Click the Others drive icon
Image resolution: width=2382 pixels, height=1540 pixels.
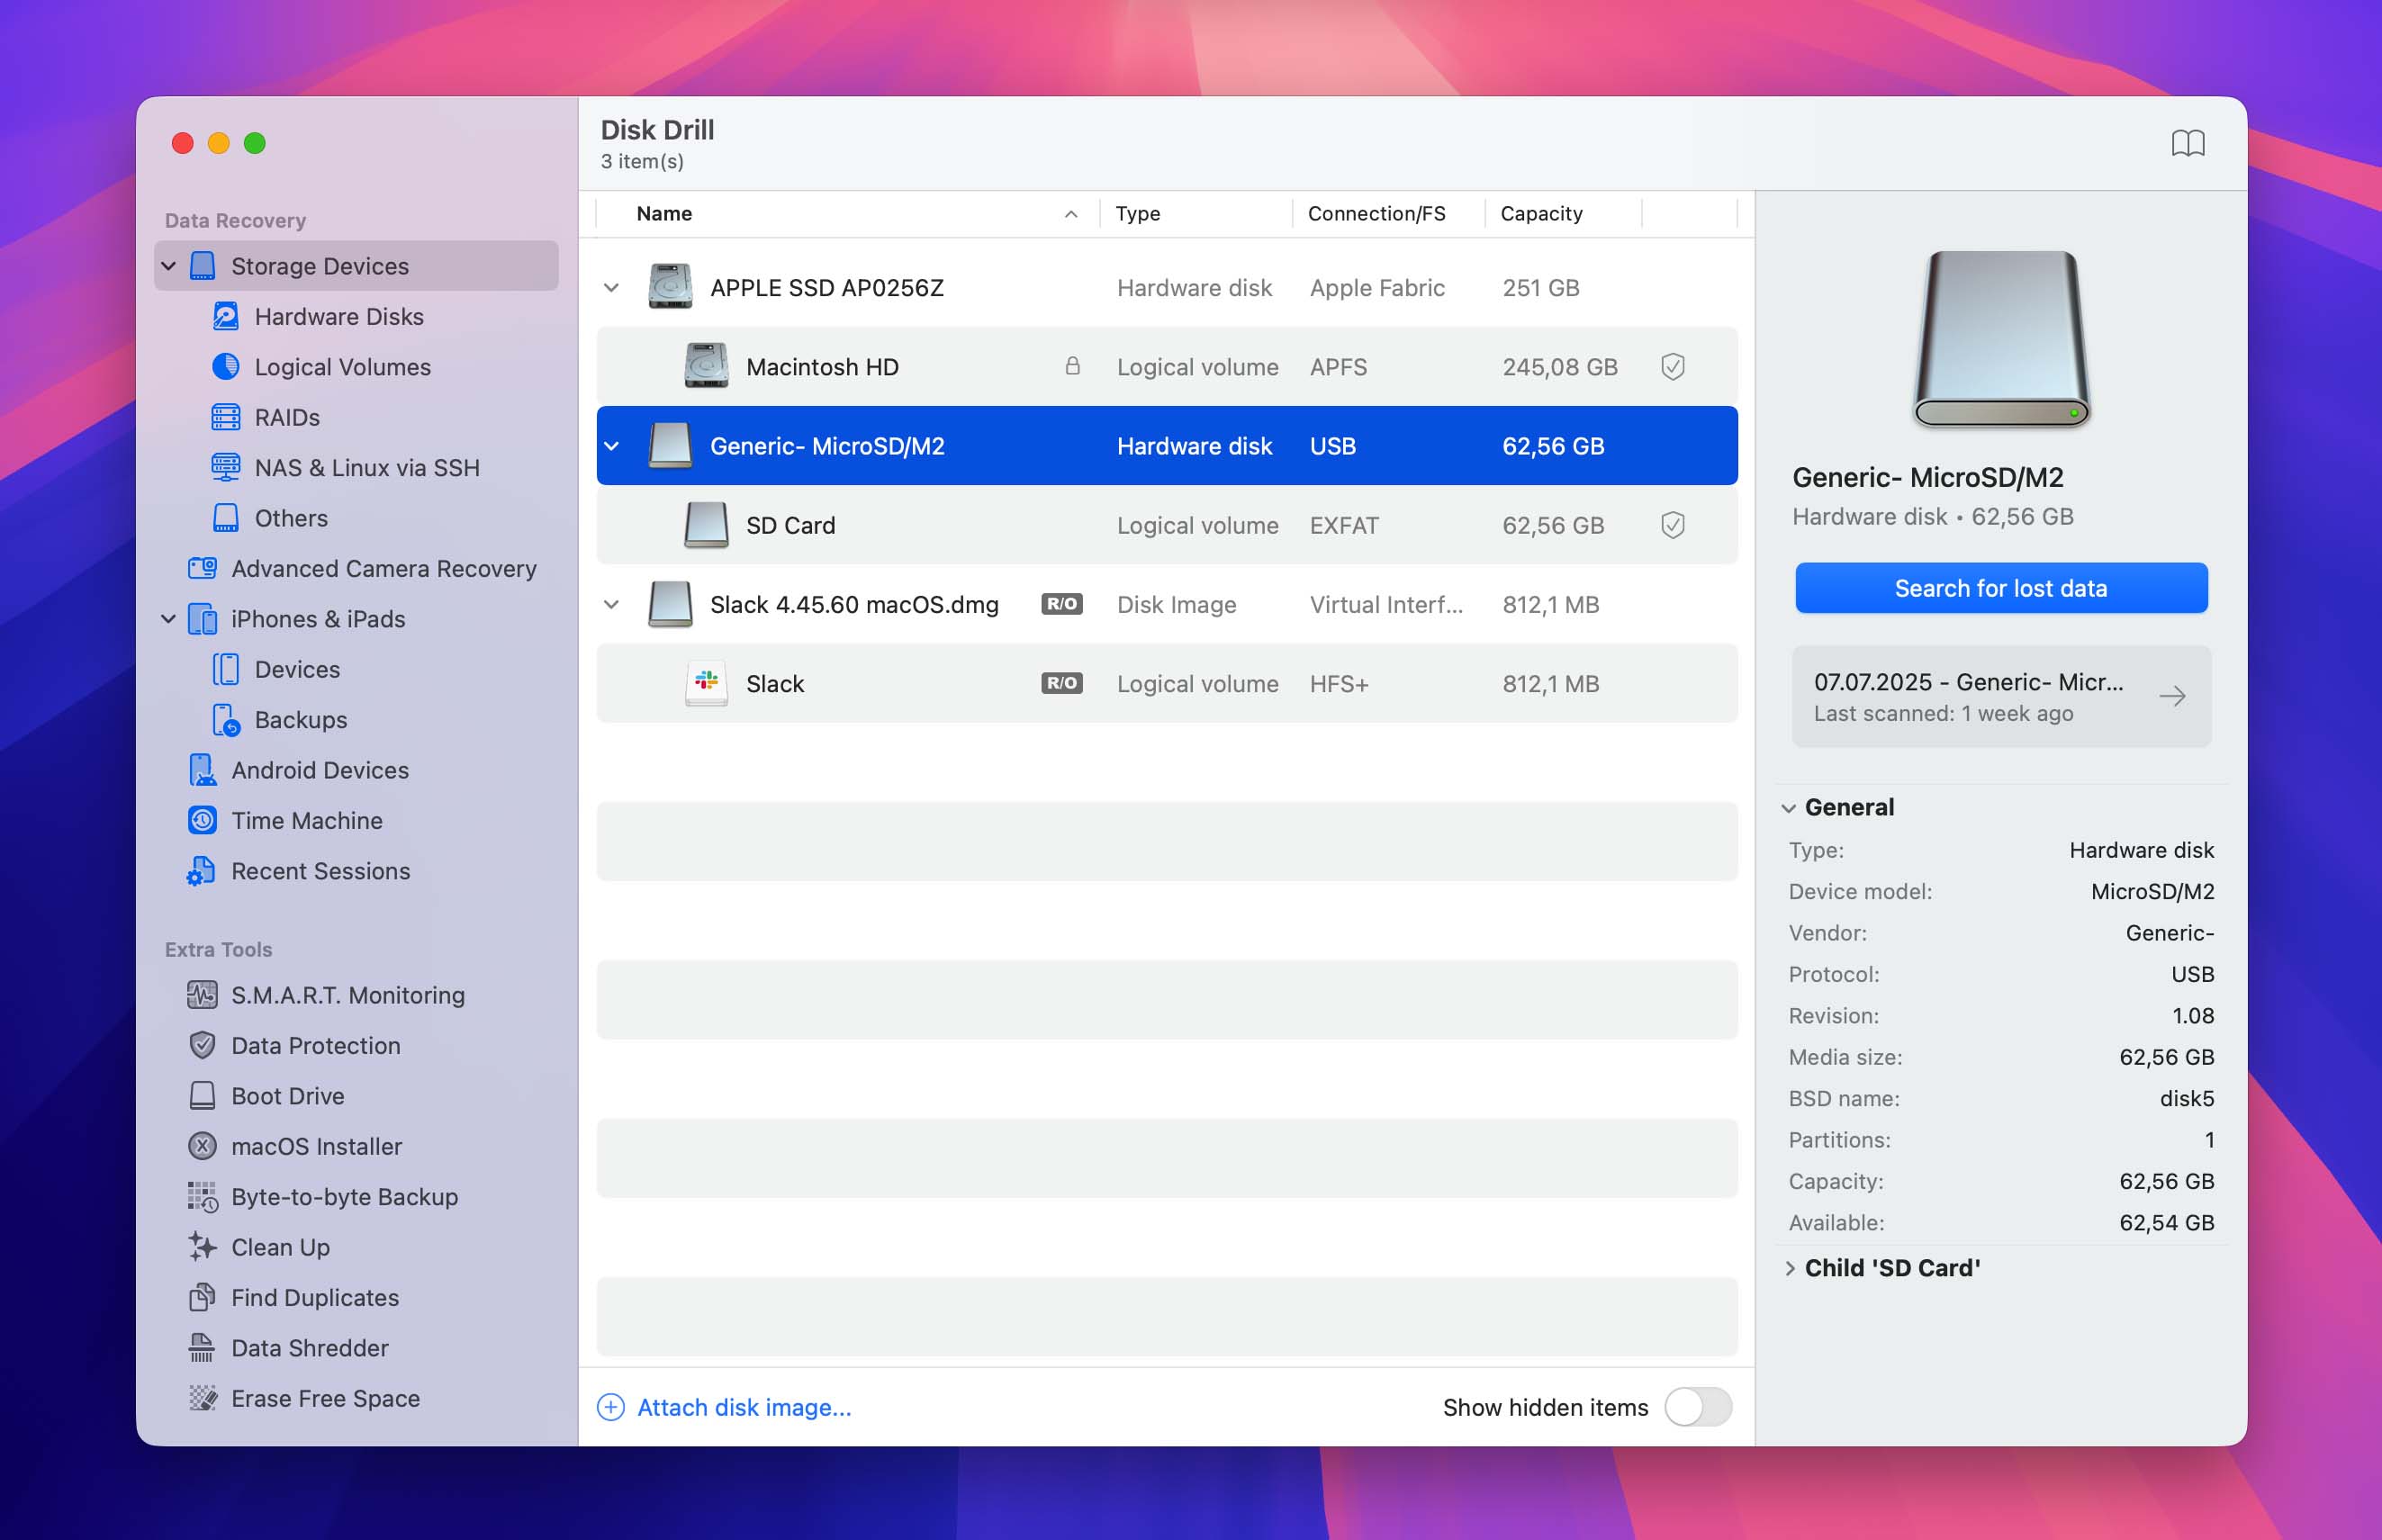[x=226, y=518]
